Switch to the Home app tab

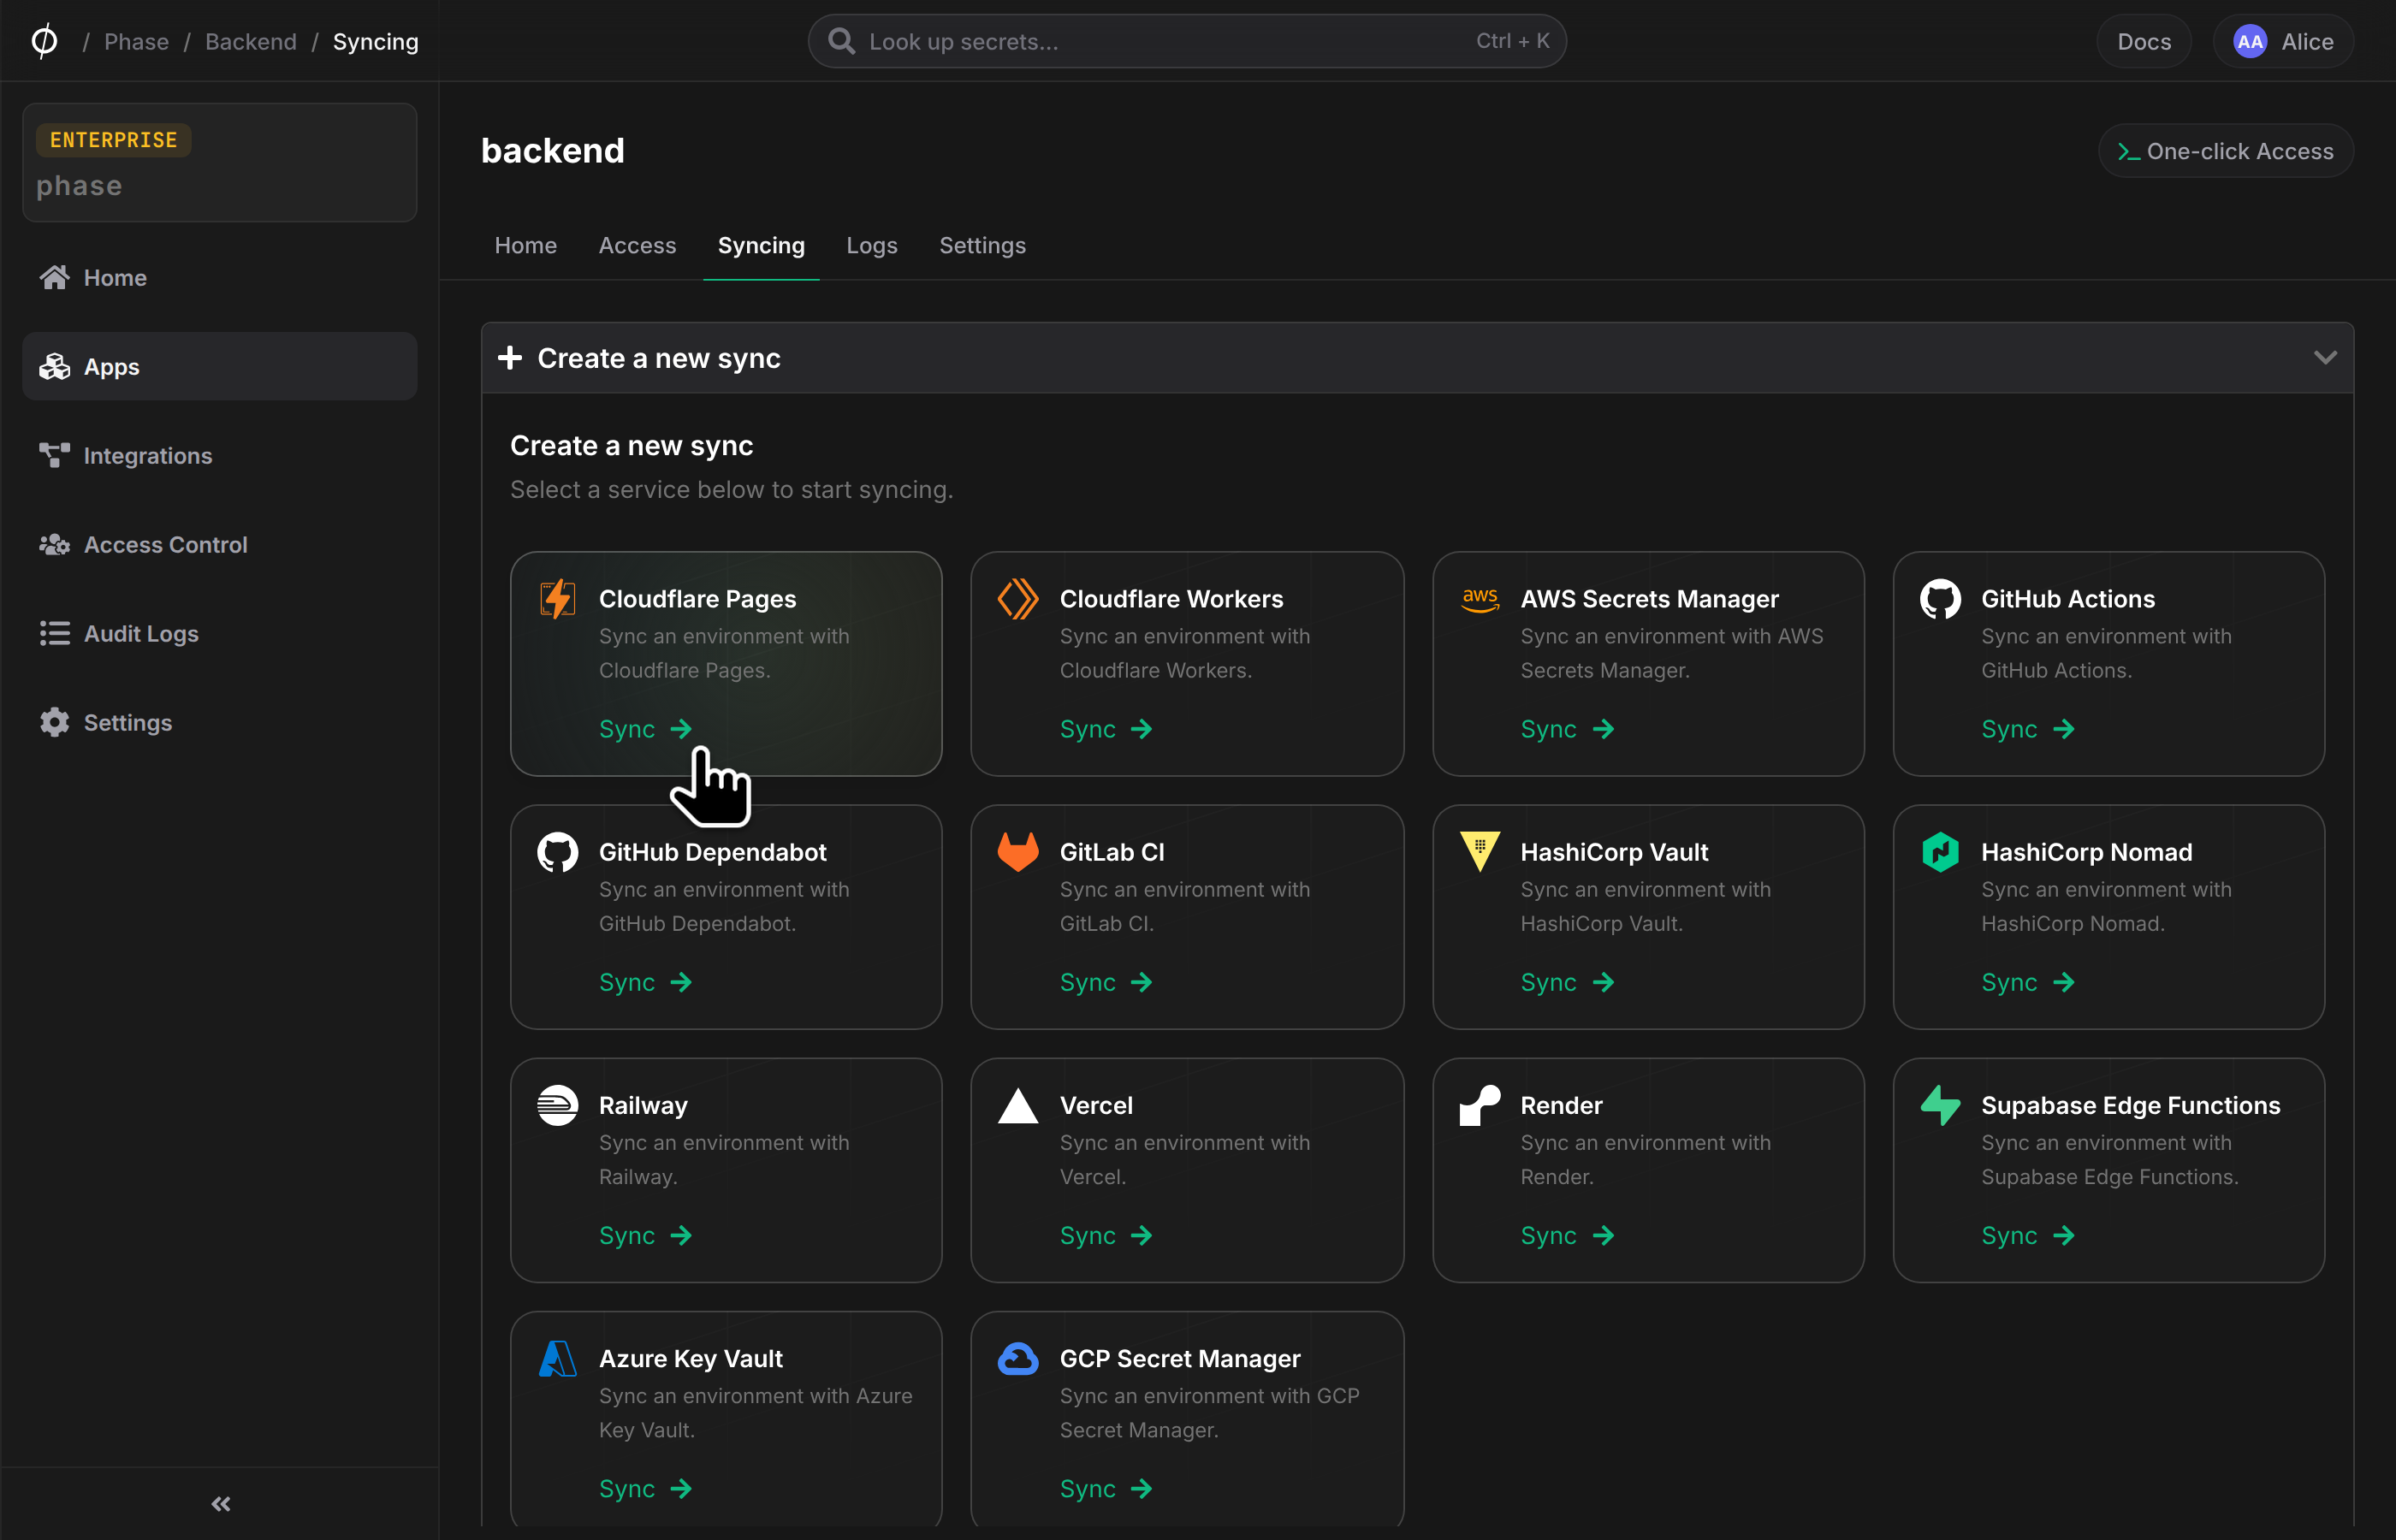525,245
